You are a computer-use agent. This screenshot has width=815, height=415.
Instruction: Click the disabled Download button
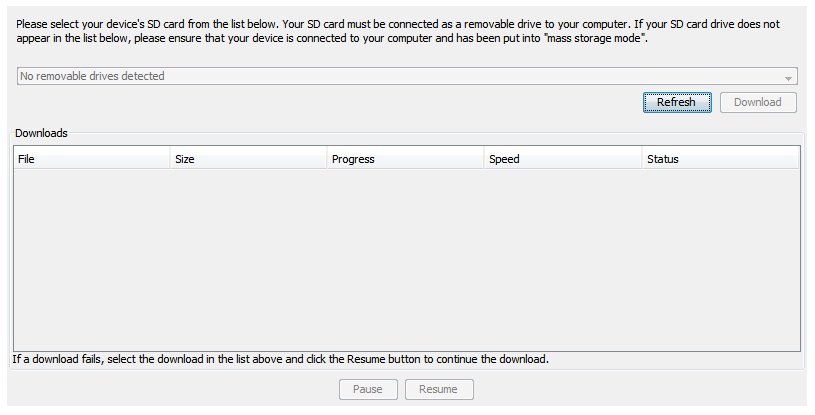pyautogui.click(x=758, y=102)
